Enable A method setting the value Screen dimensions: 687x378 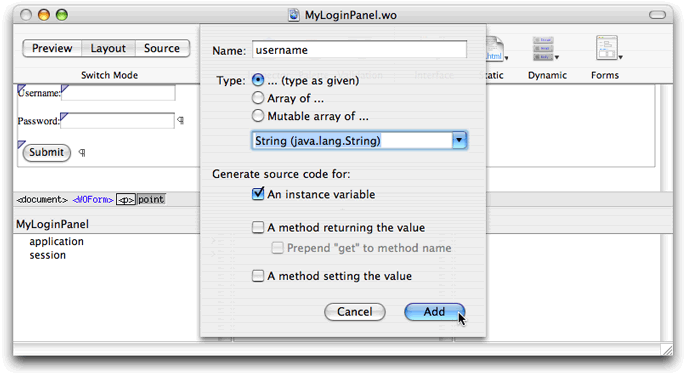pyautogui.click(x=258, y=276)
